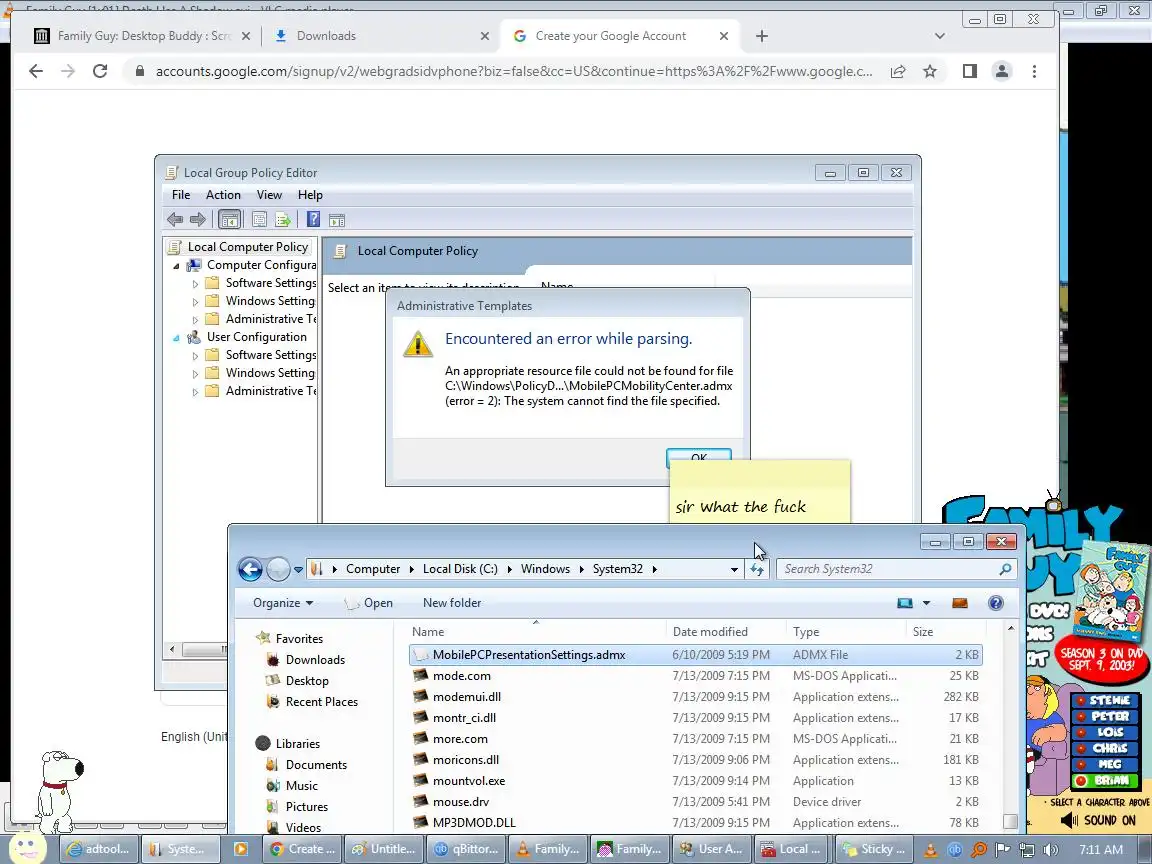Expand Administrative Templates under User Configuration

pos(195,392)
